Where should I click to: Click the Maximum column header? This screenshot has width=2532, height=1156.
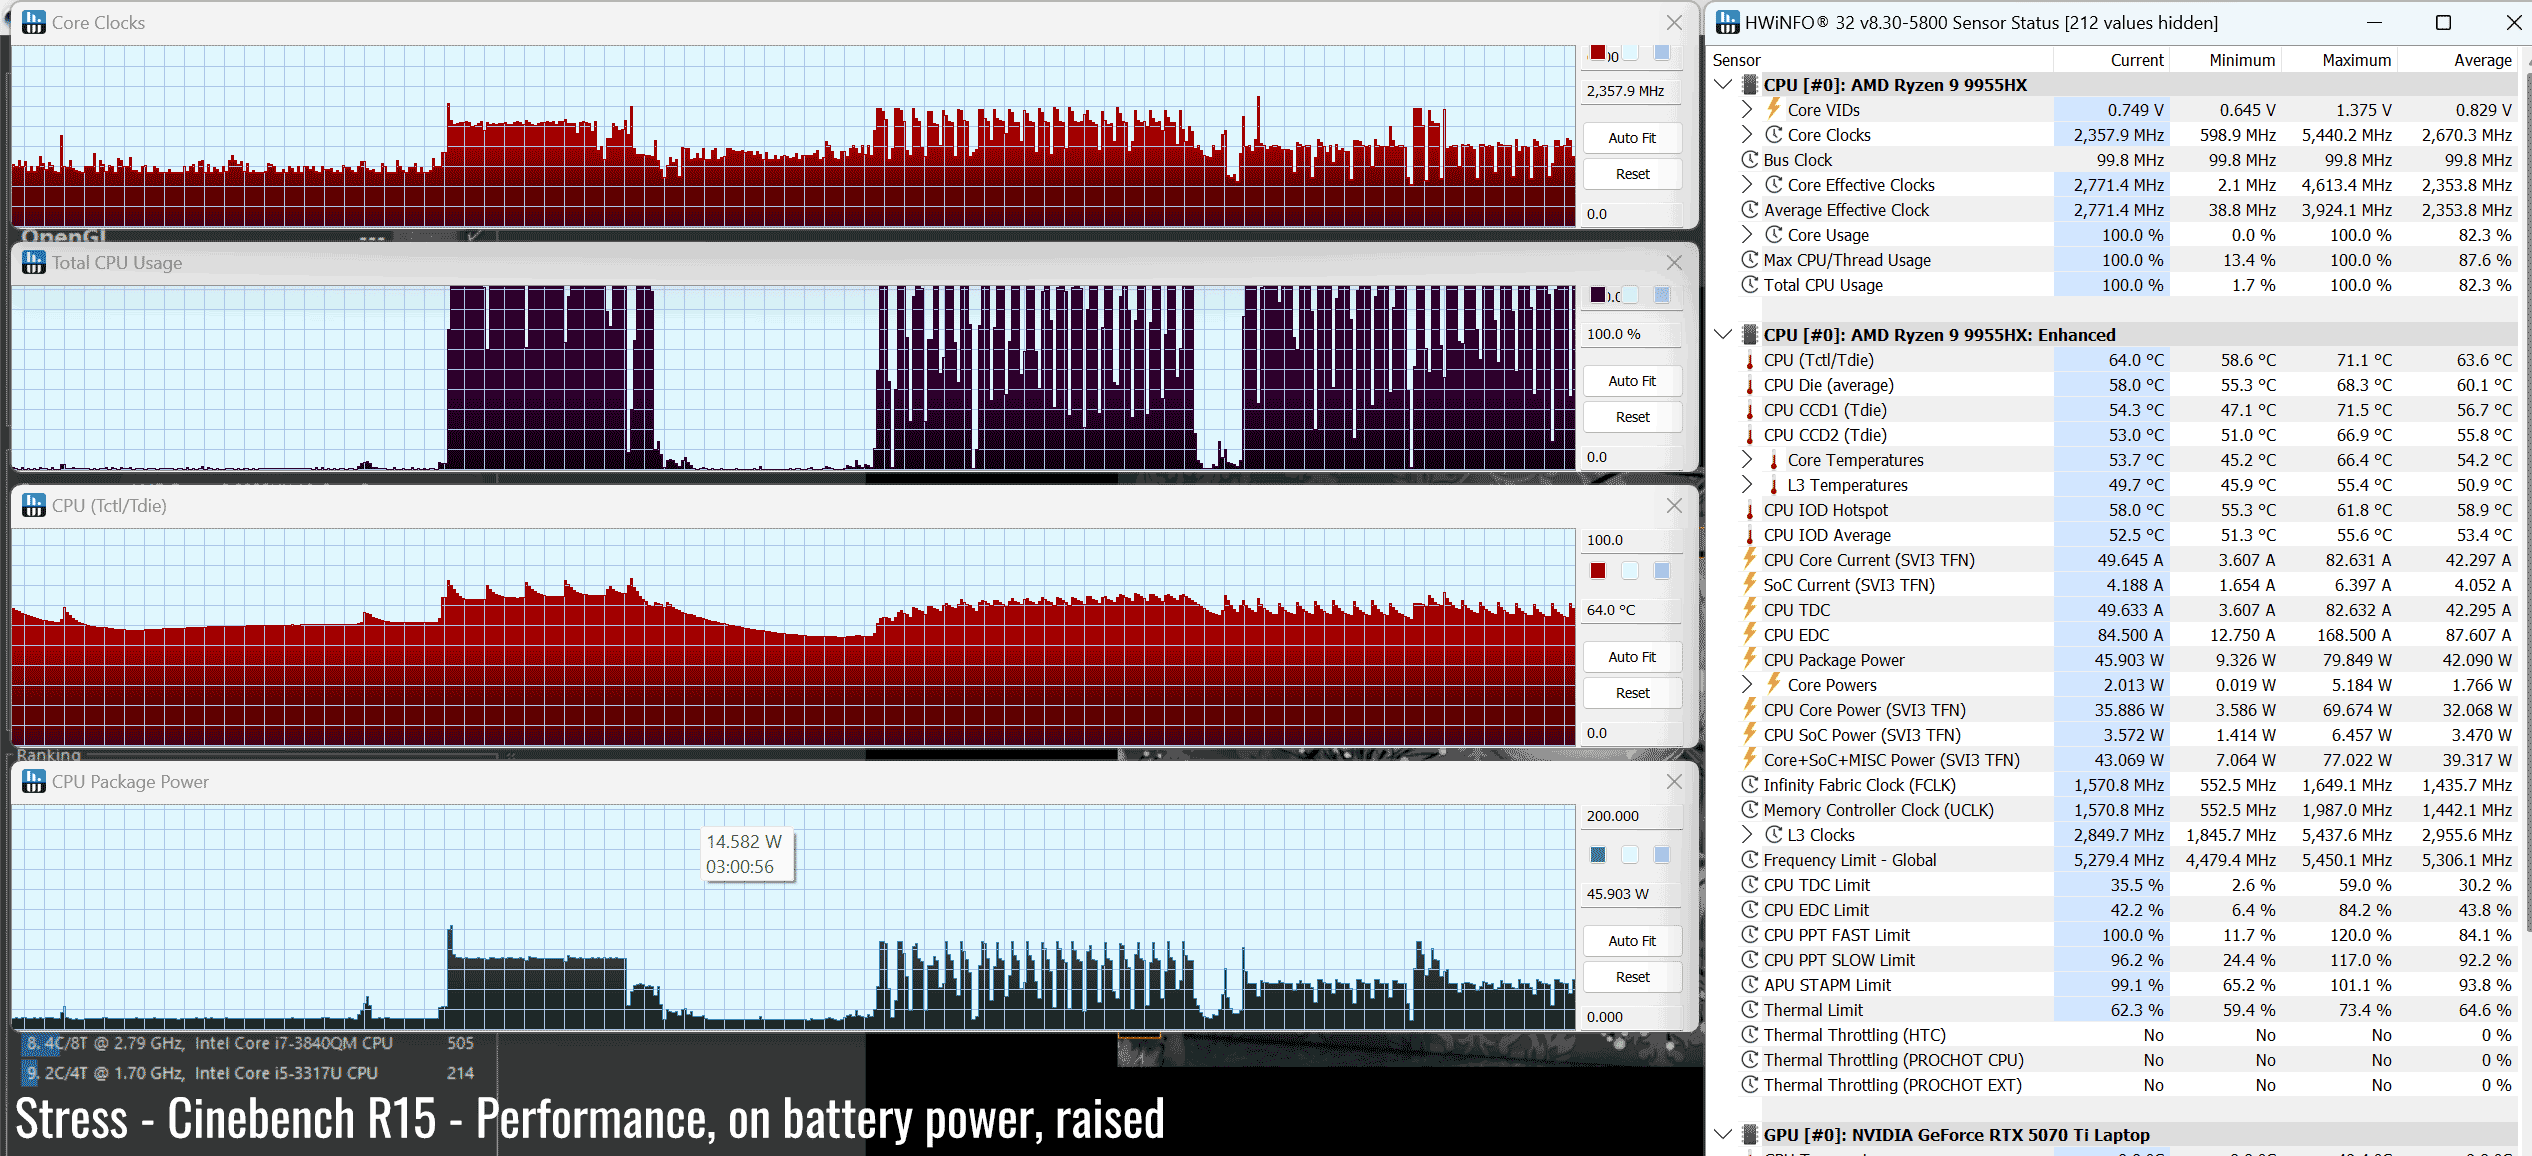click(2355, 60)
